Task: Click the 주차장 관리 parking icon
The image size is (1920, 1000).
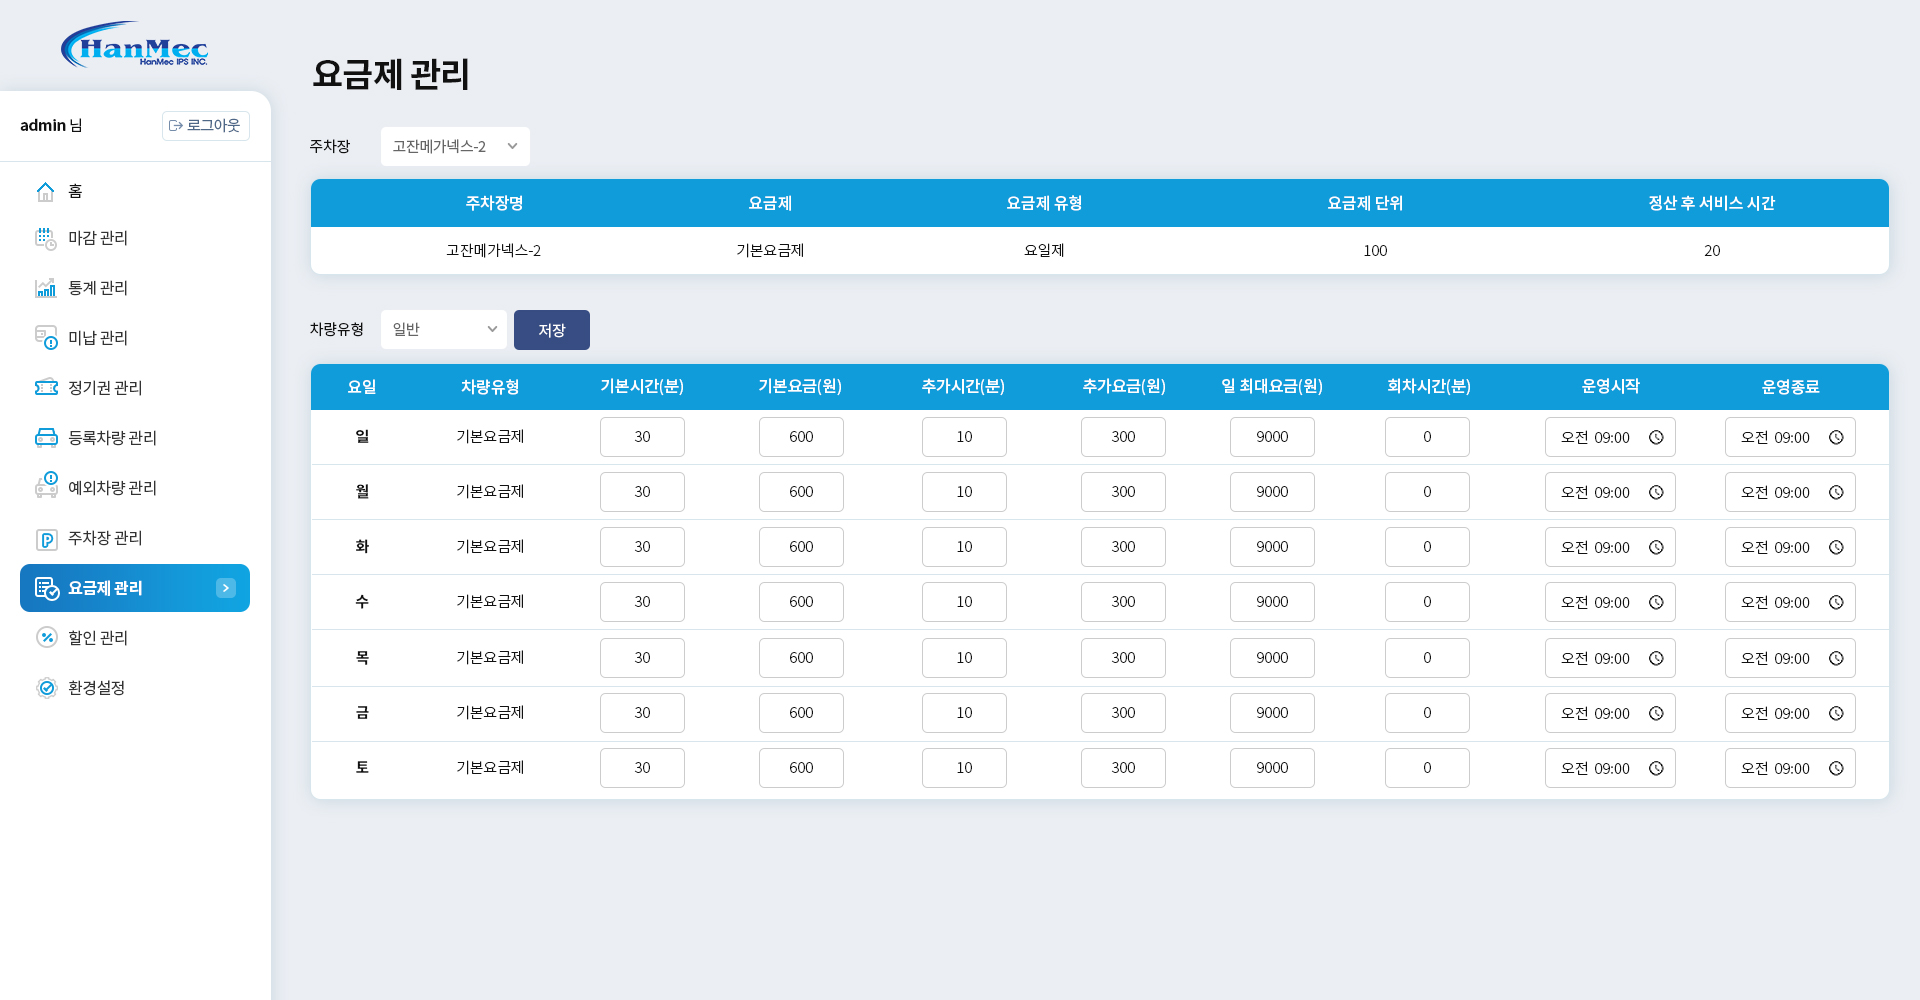Action: click(46, 540)
